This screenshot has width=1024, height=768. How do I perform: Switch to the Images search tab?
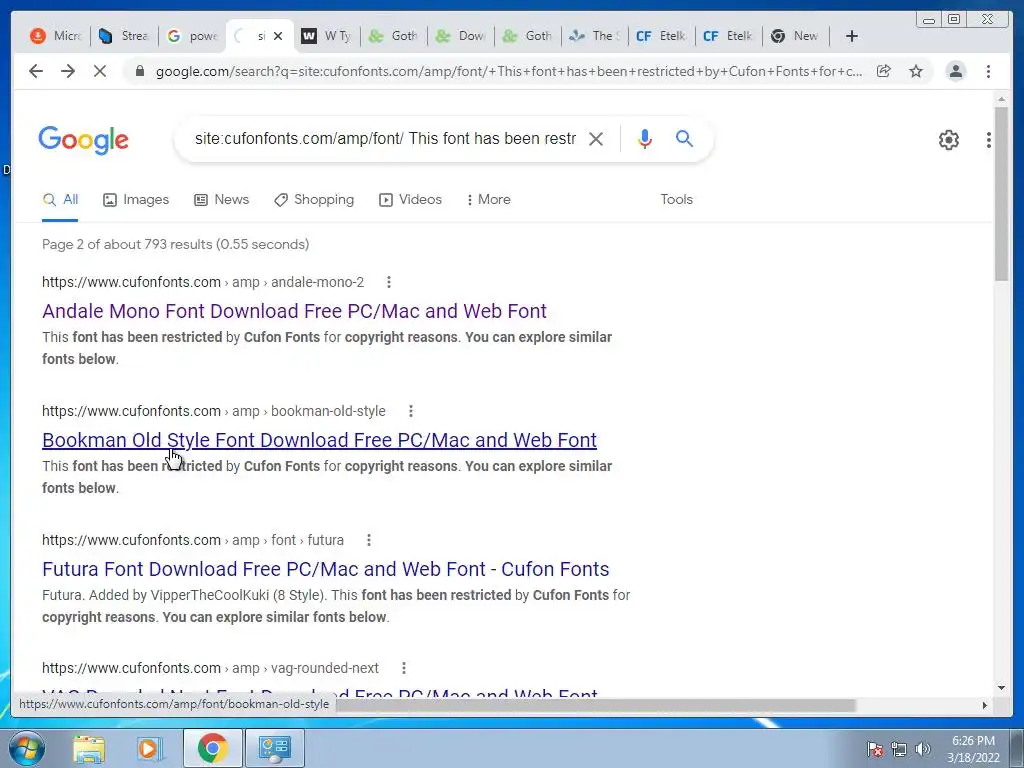point(136,200)
